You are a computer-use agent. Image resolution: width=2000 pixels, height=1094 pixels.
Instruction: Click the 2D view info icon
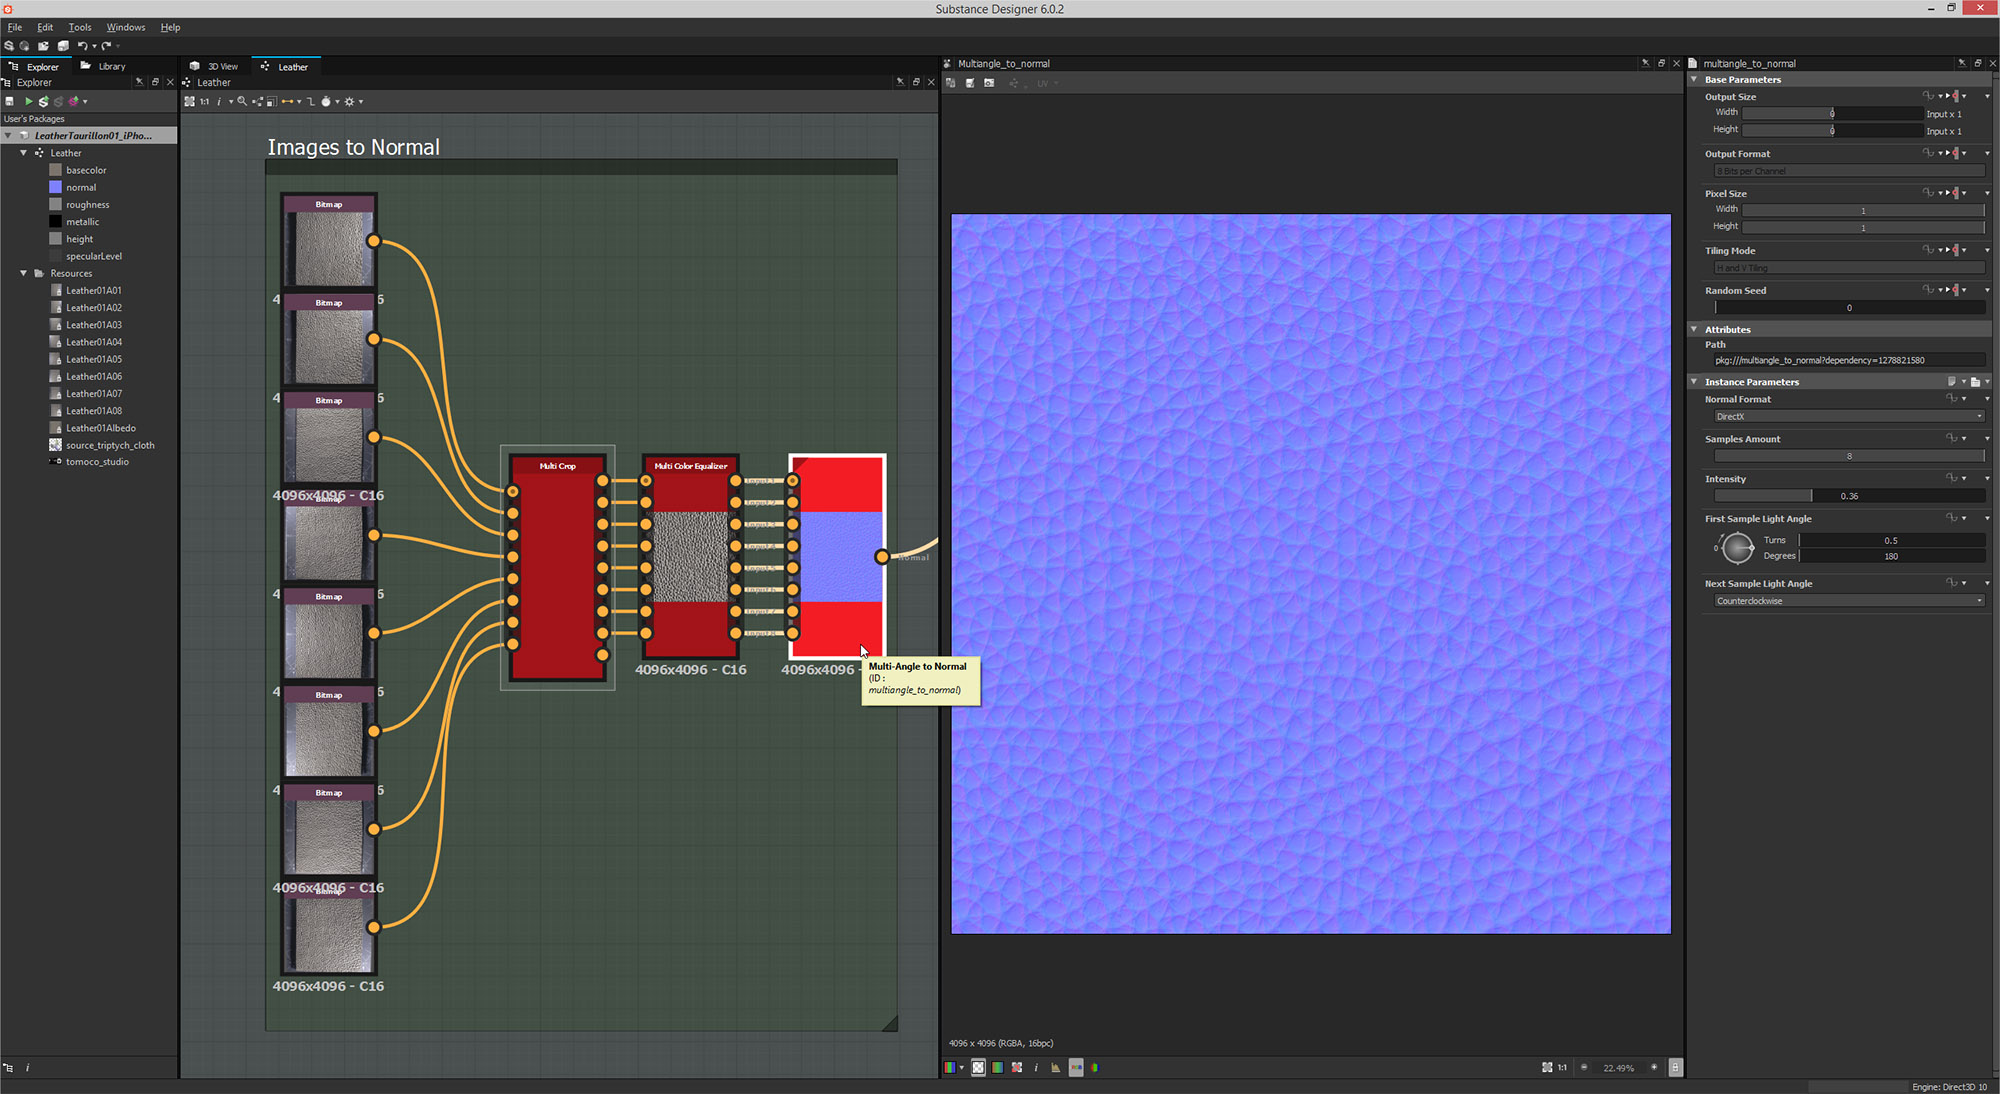(1036, 1067)
